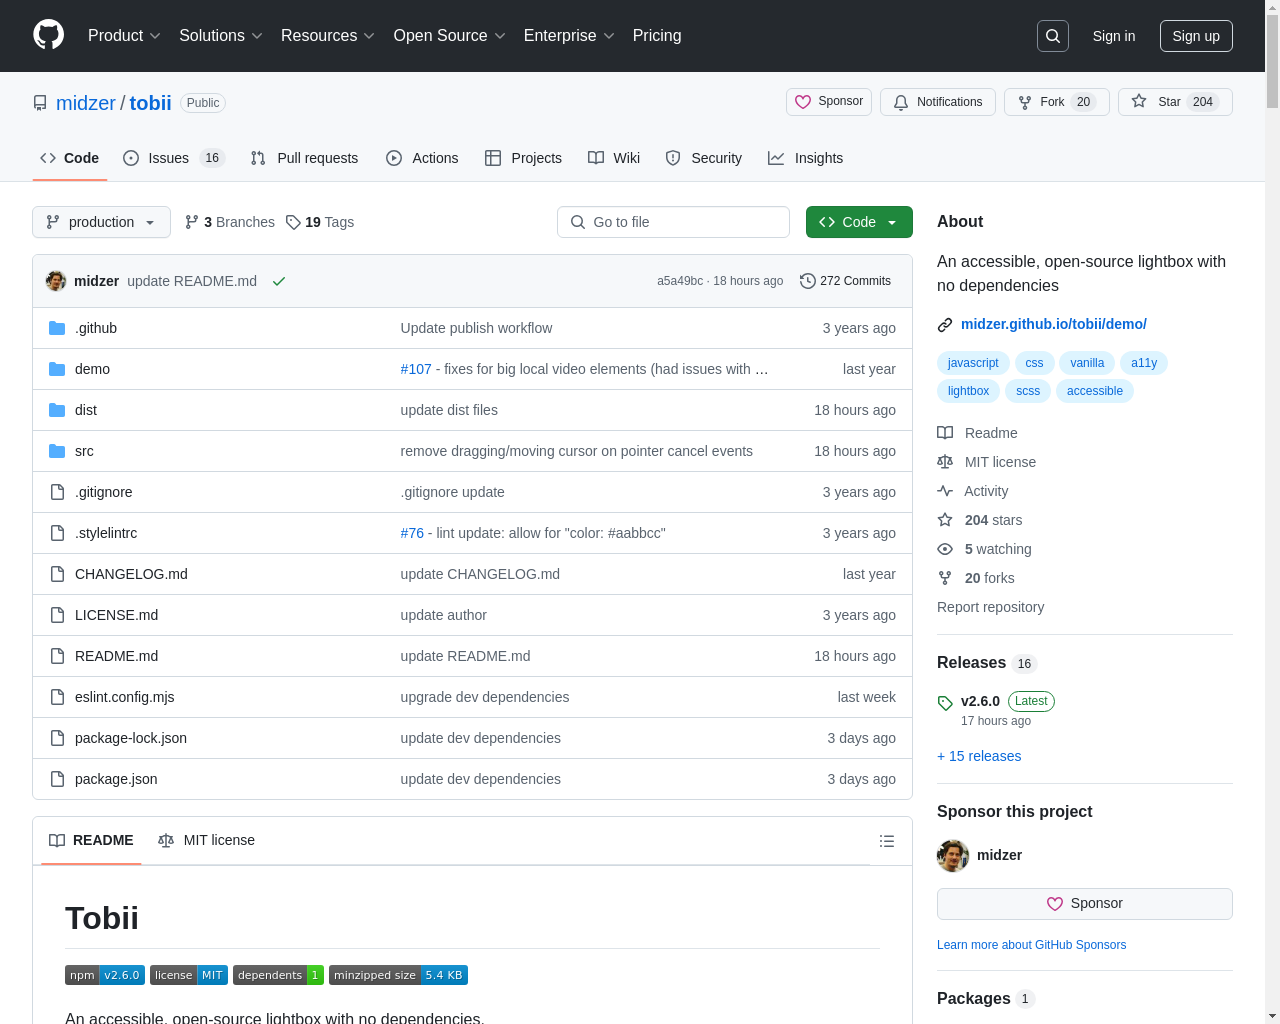Go to the Insights tab
This screenshot has width=1280, height=1024.
805,158
